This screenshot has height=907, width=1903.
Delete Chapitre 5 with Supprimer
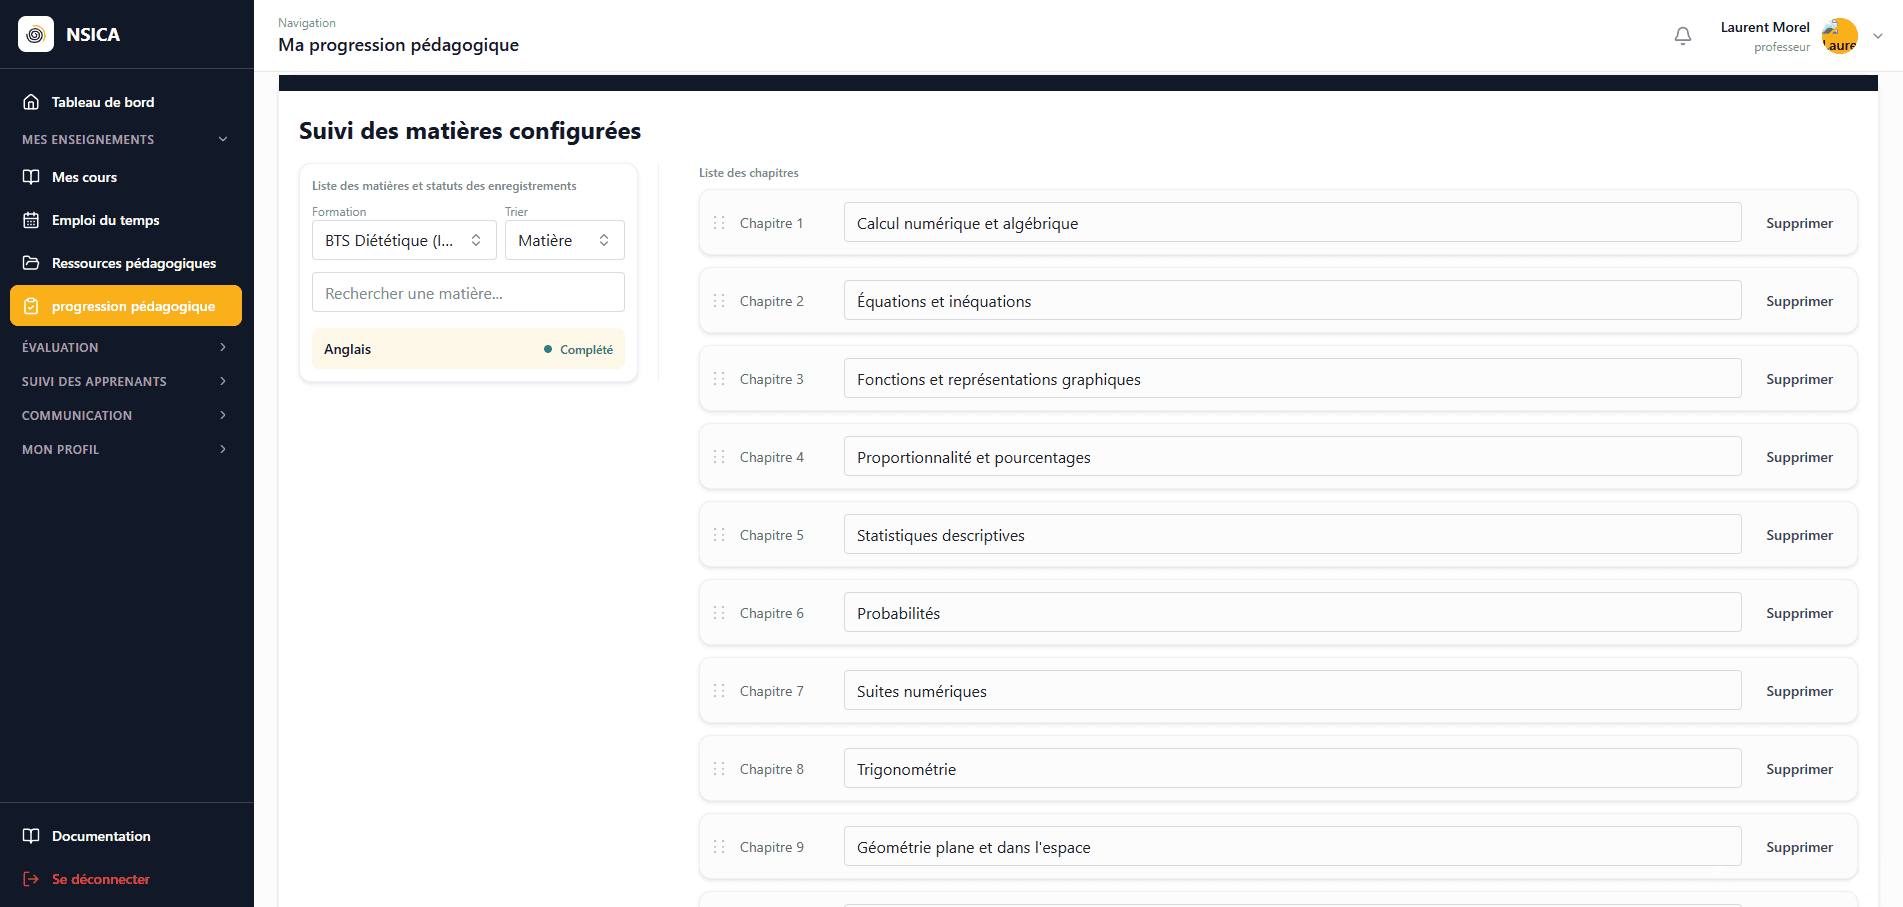point(1799,535)
